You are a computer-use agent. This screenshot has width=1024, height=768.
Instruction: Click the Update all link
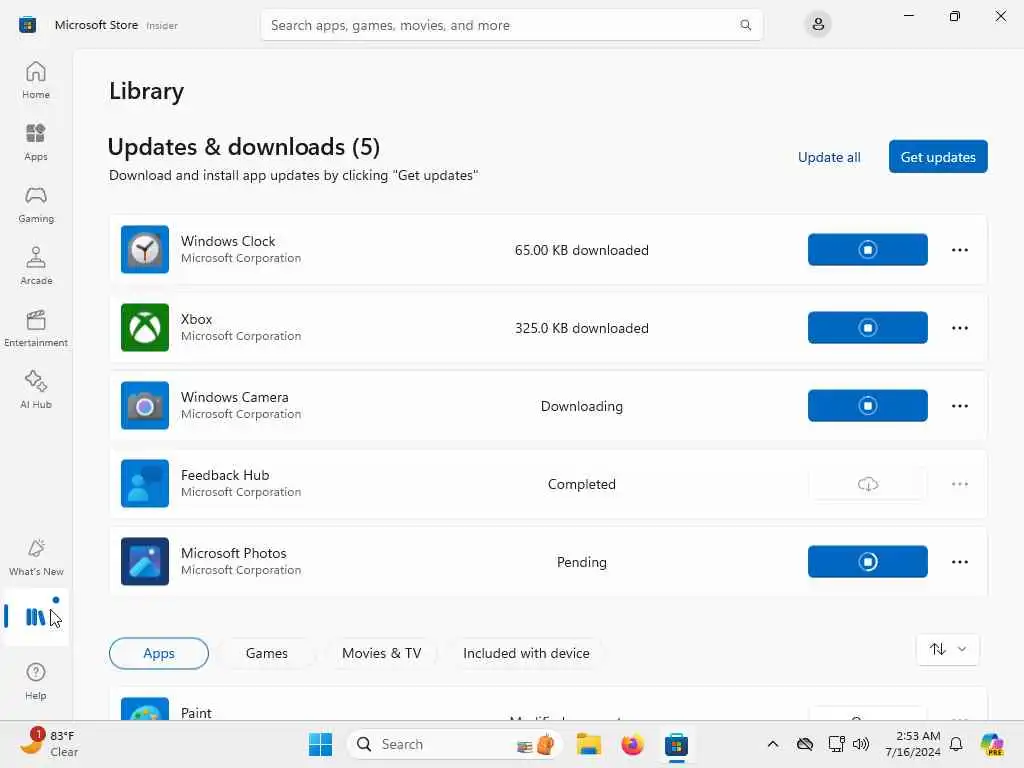[x=829, y=157]
